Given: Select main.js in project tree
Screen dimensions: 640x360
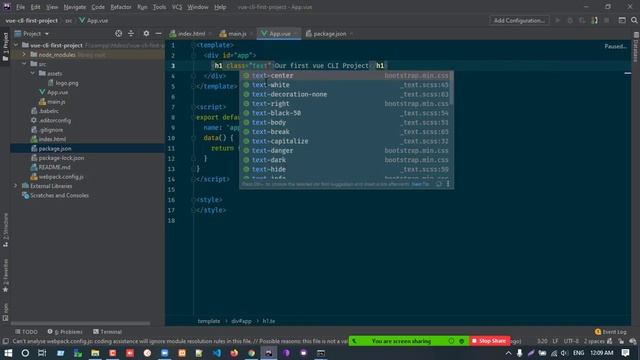Looking at the screenshot, I should pos(52,102).
